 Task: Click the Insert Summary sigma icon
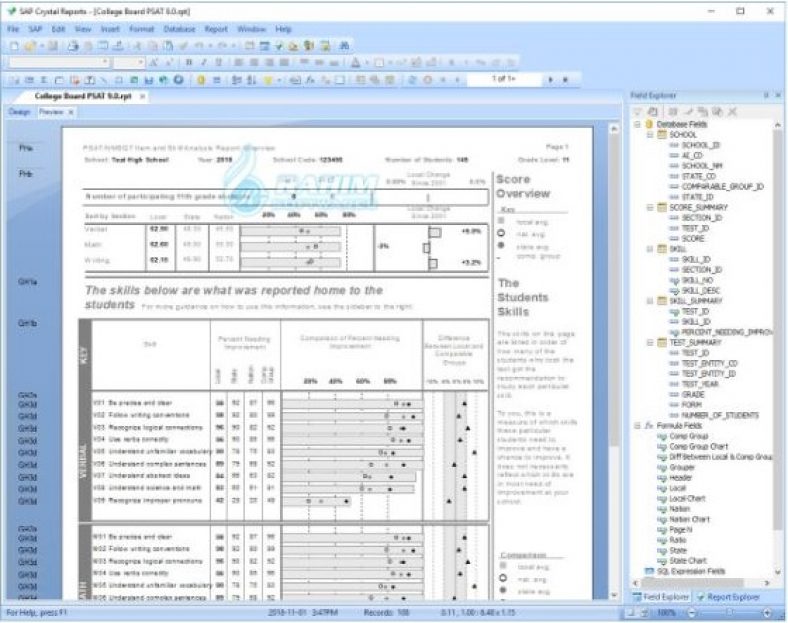click(44, 80)
